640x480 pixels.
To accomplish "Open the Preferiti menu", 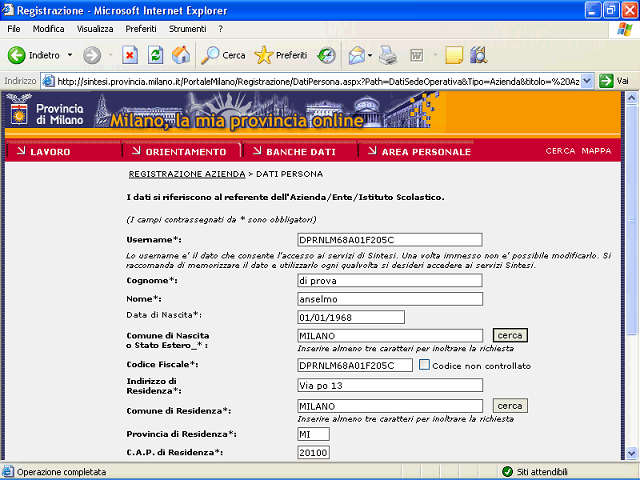I will pos(141,29).
